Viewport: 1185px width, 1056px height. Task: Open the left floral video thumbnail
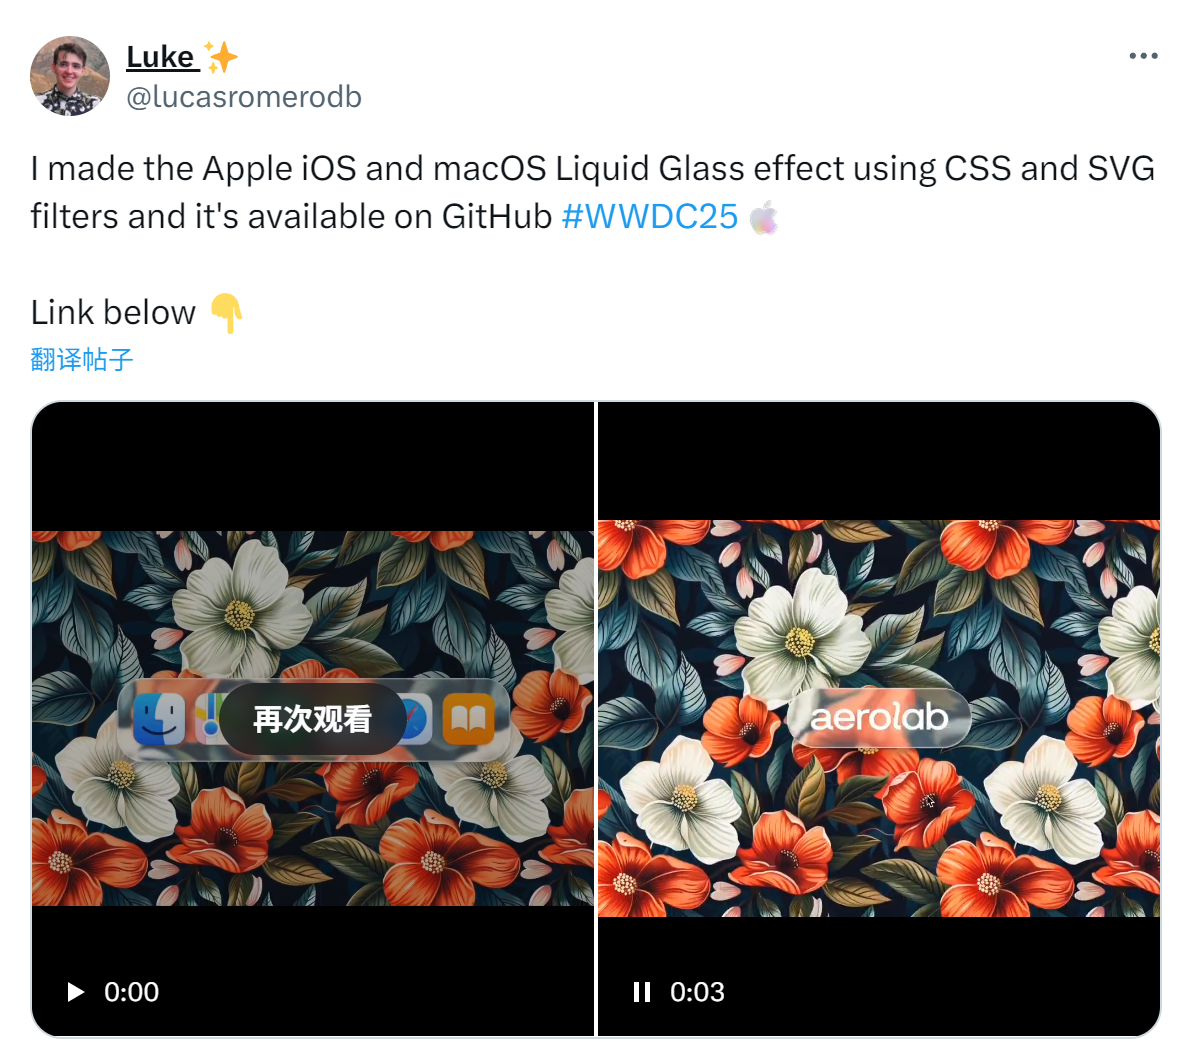click(x=313, y=718)
